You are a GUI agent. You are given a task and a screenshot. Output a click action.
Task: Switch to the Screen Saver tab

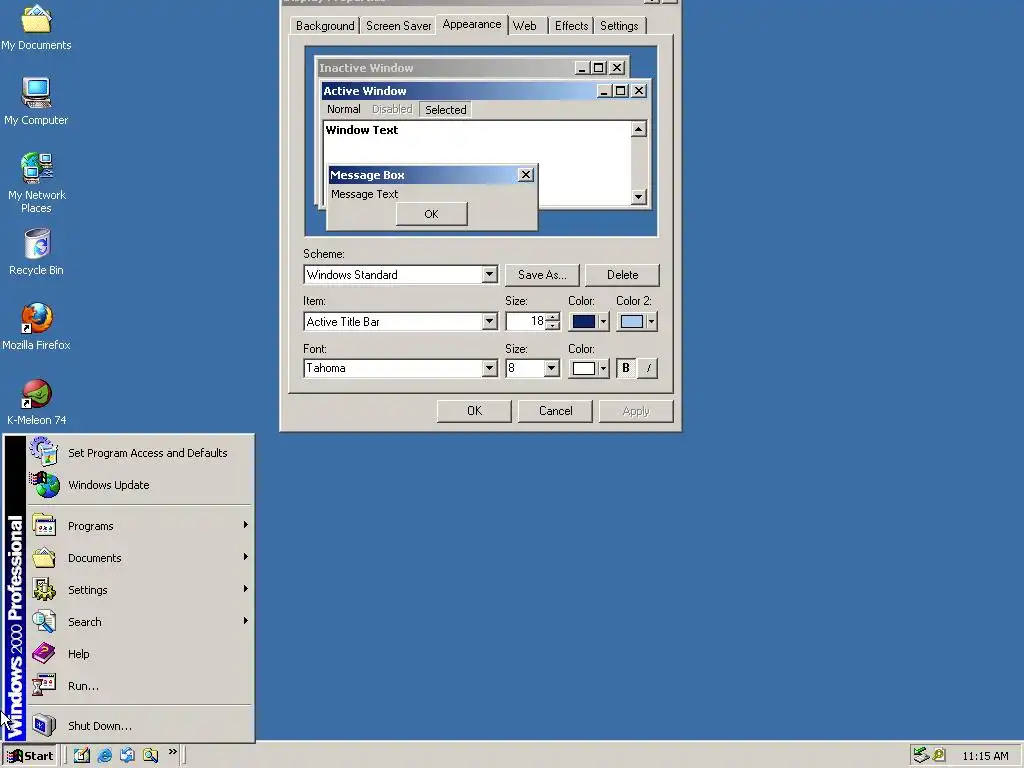pyautogui.click(x=398, y=25)
